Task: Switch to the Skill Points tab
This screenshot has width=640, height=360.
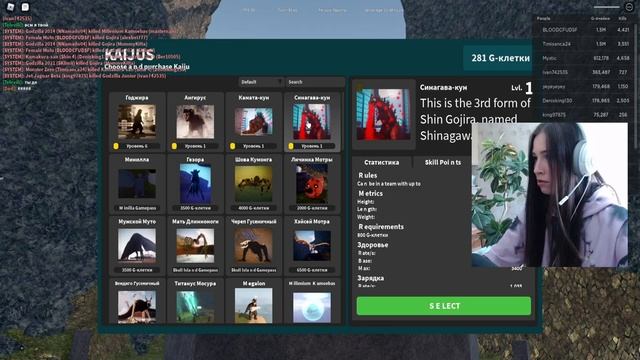Action: [x=443, y=162]
